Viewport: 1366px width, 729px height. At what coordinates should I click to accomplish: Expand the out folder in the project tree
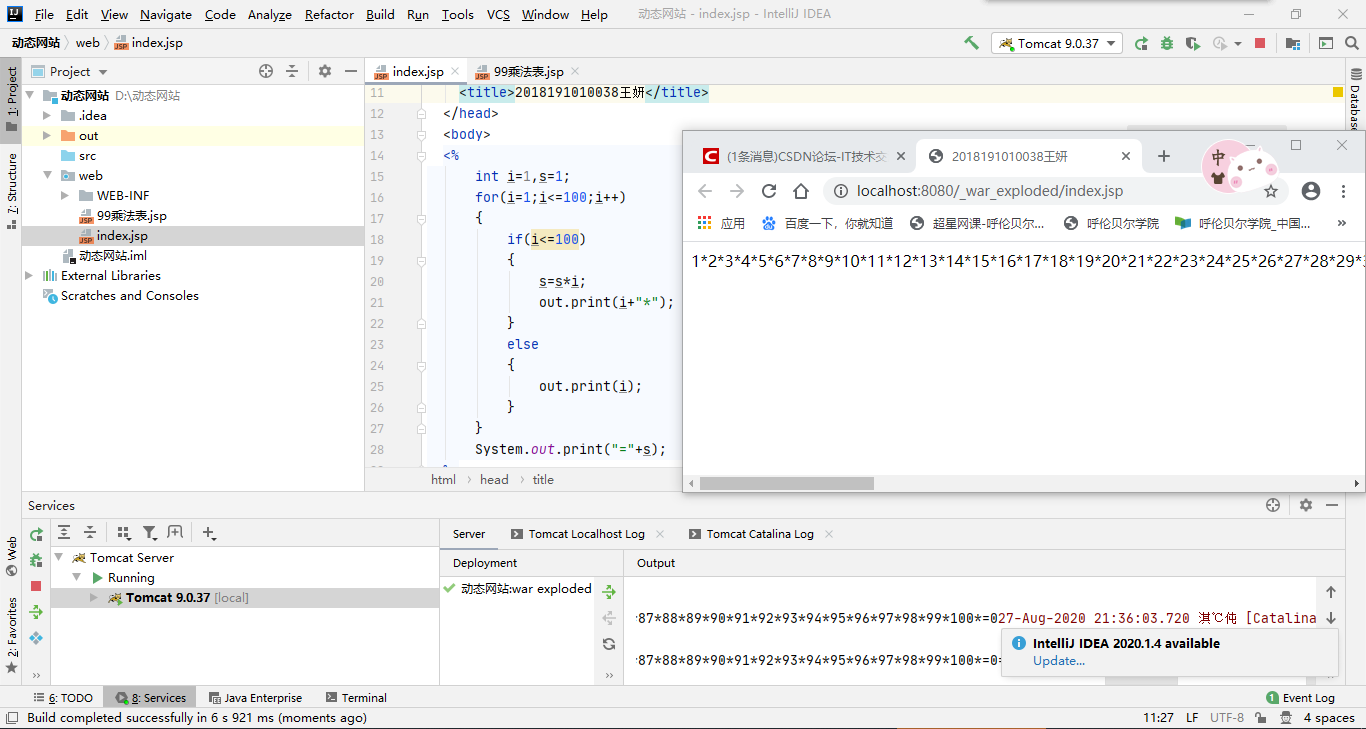(46, 135)
